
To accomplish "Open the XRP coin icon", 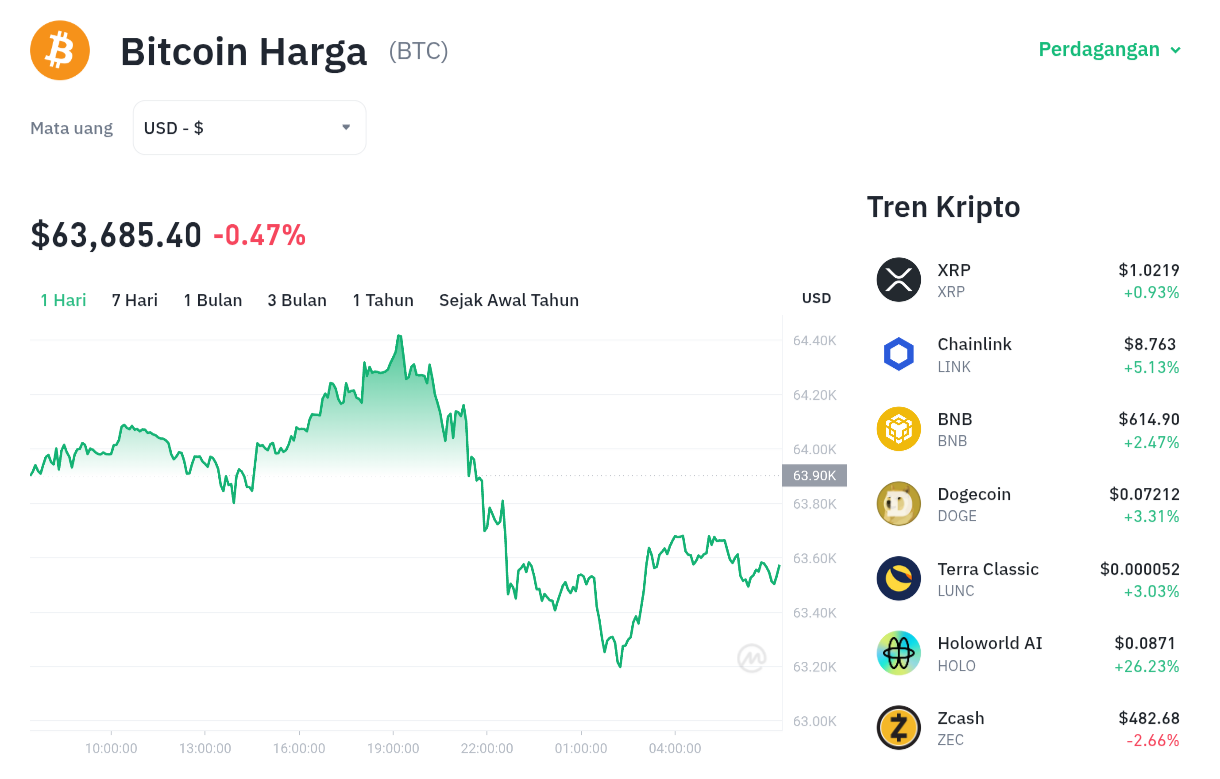I will pos(899,280).
